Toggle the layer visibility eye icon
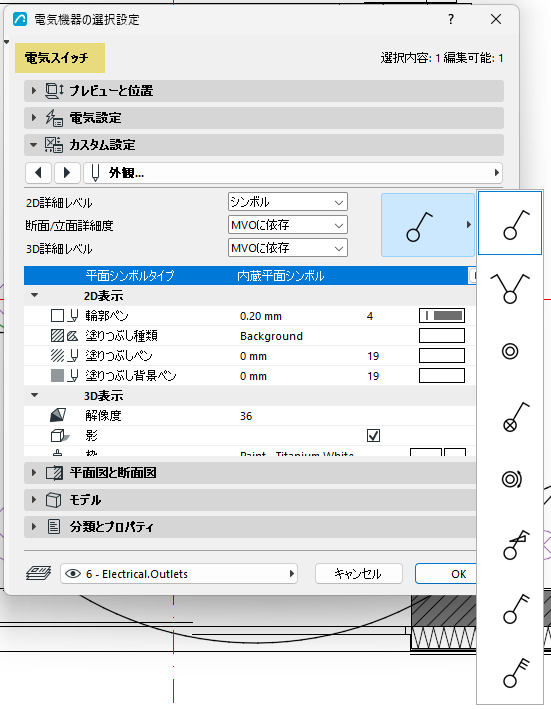 click(x=73, y=574)
